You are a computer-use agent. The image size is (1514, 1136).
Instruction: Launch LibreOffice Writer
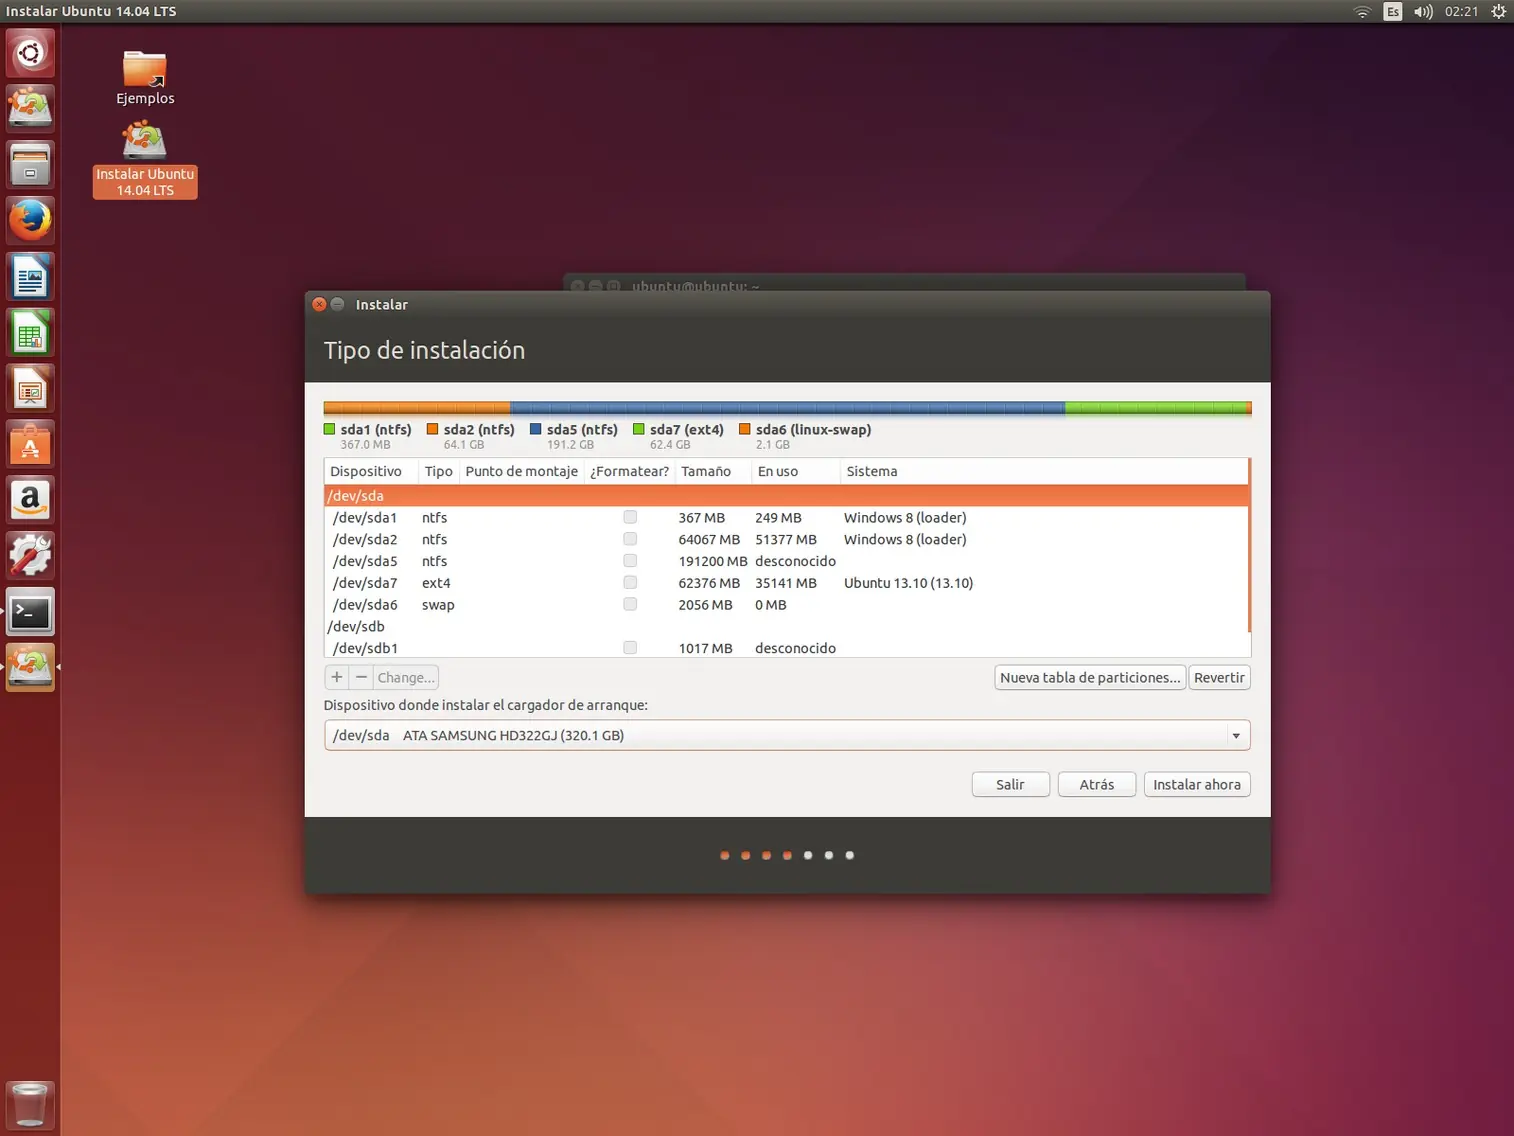(x=30, y=276)
